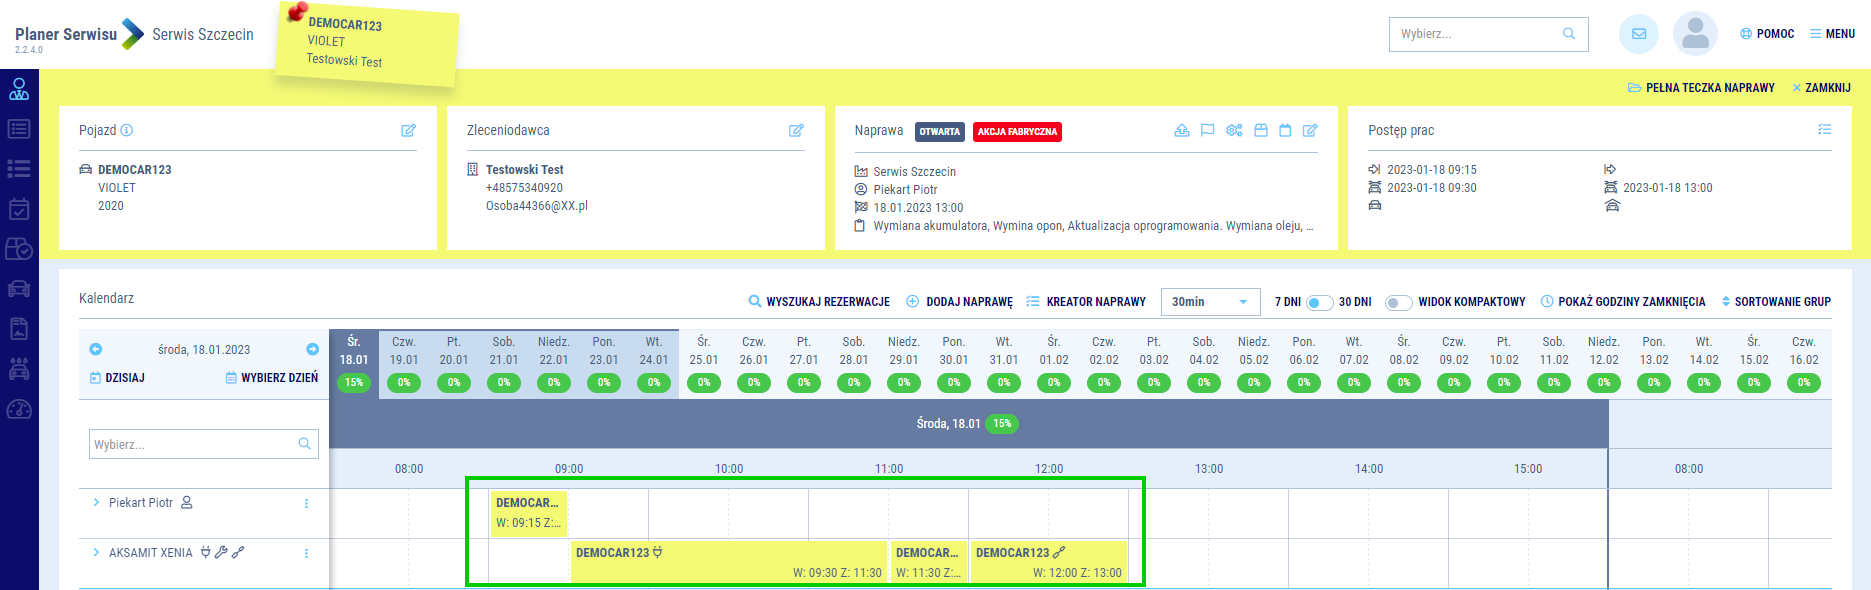Open PEŁNA TECZKA NAPRAWY link
Viewport: 1871px width, 590px height.
click(x=1701, y=88)
